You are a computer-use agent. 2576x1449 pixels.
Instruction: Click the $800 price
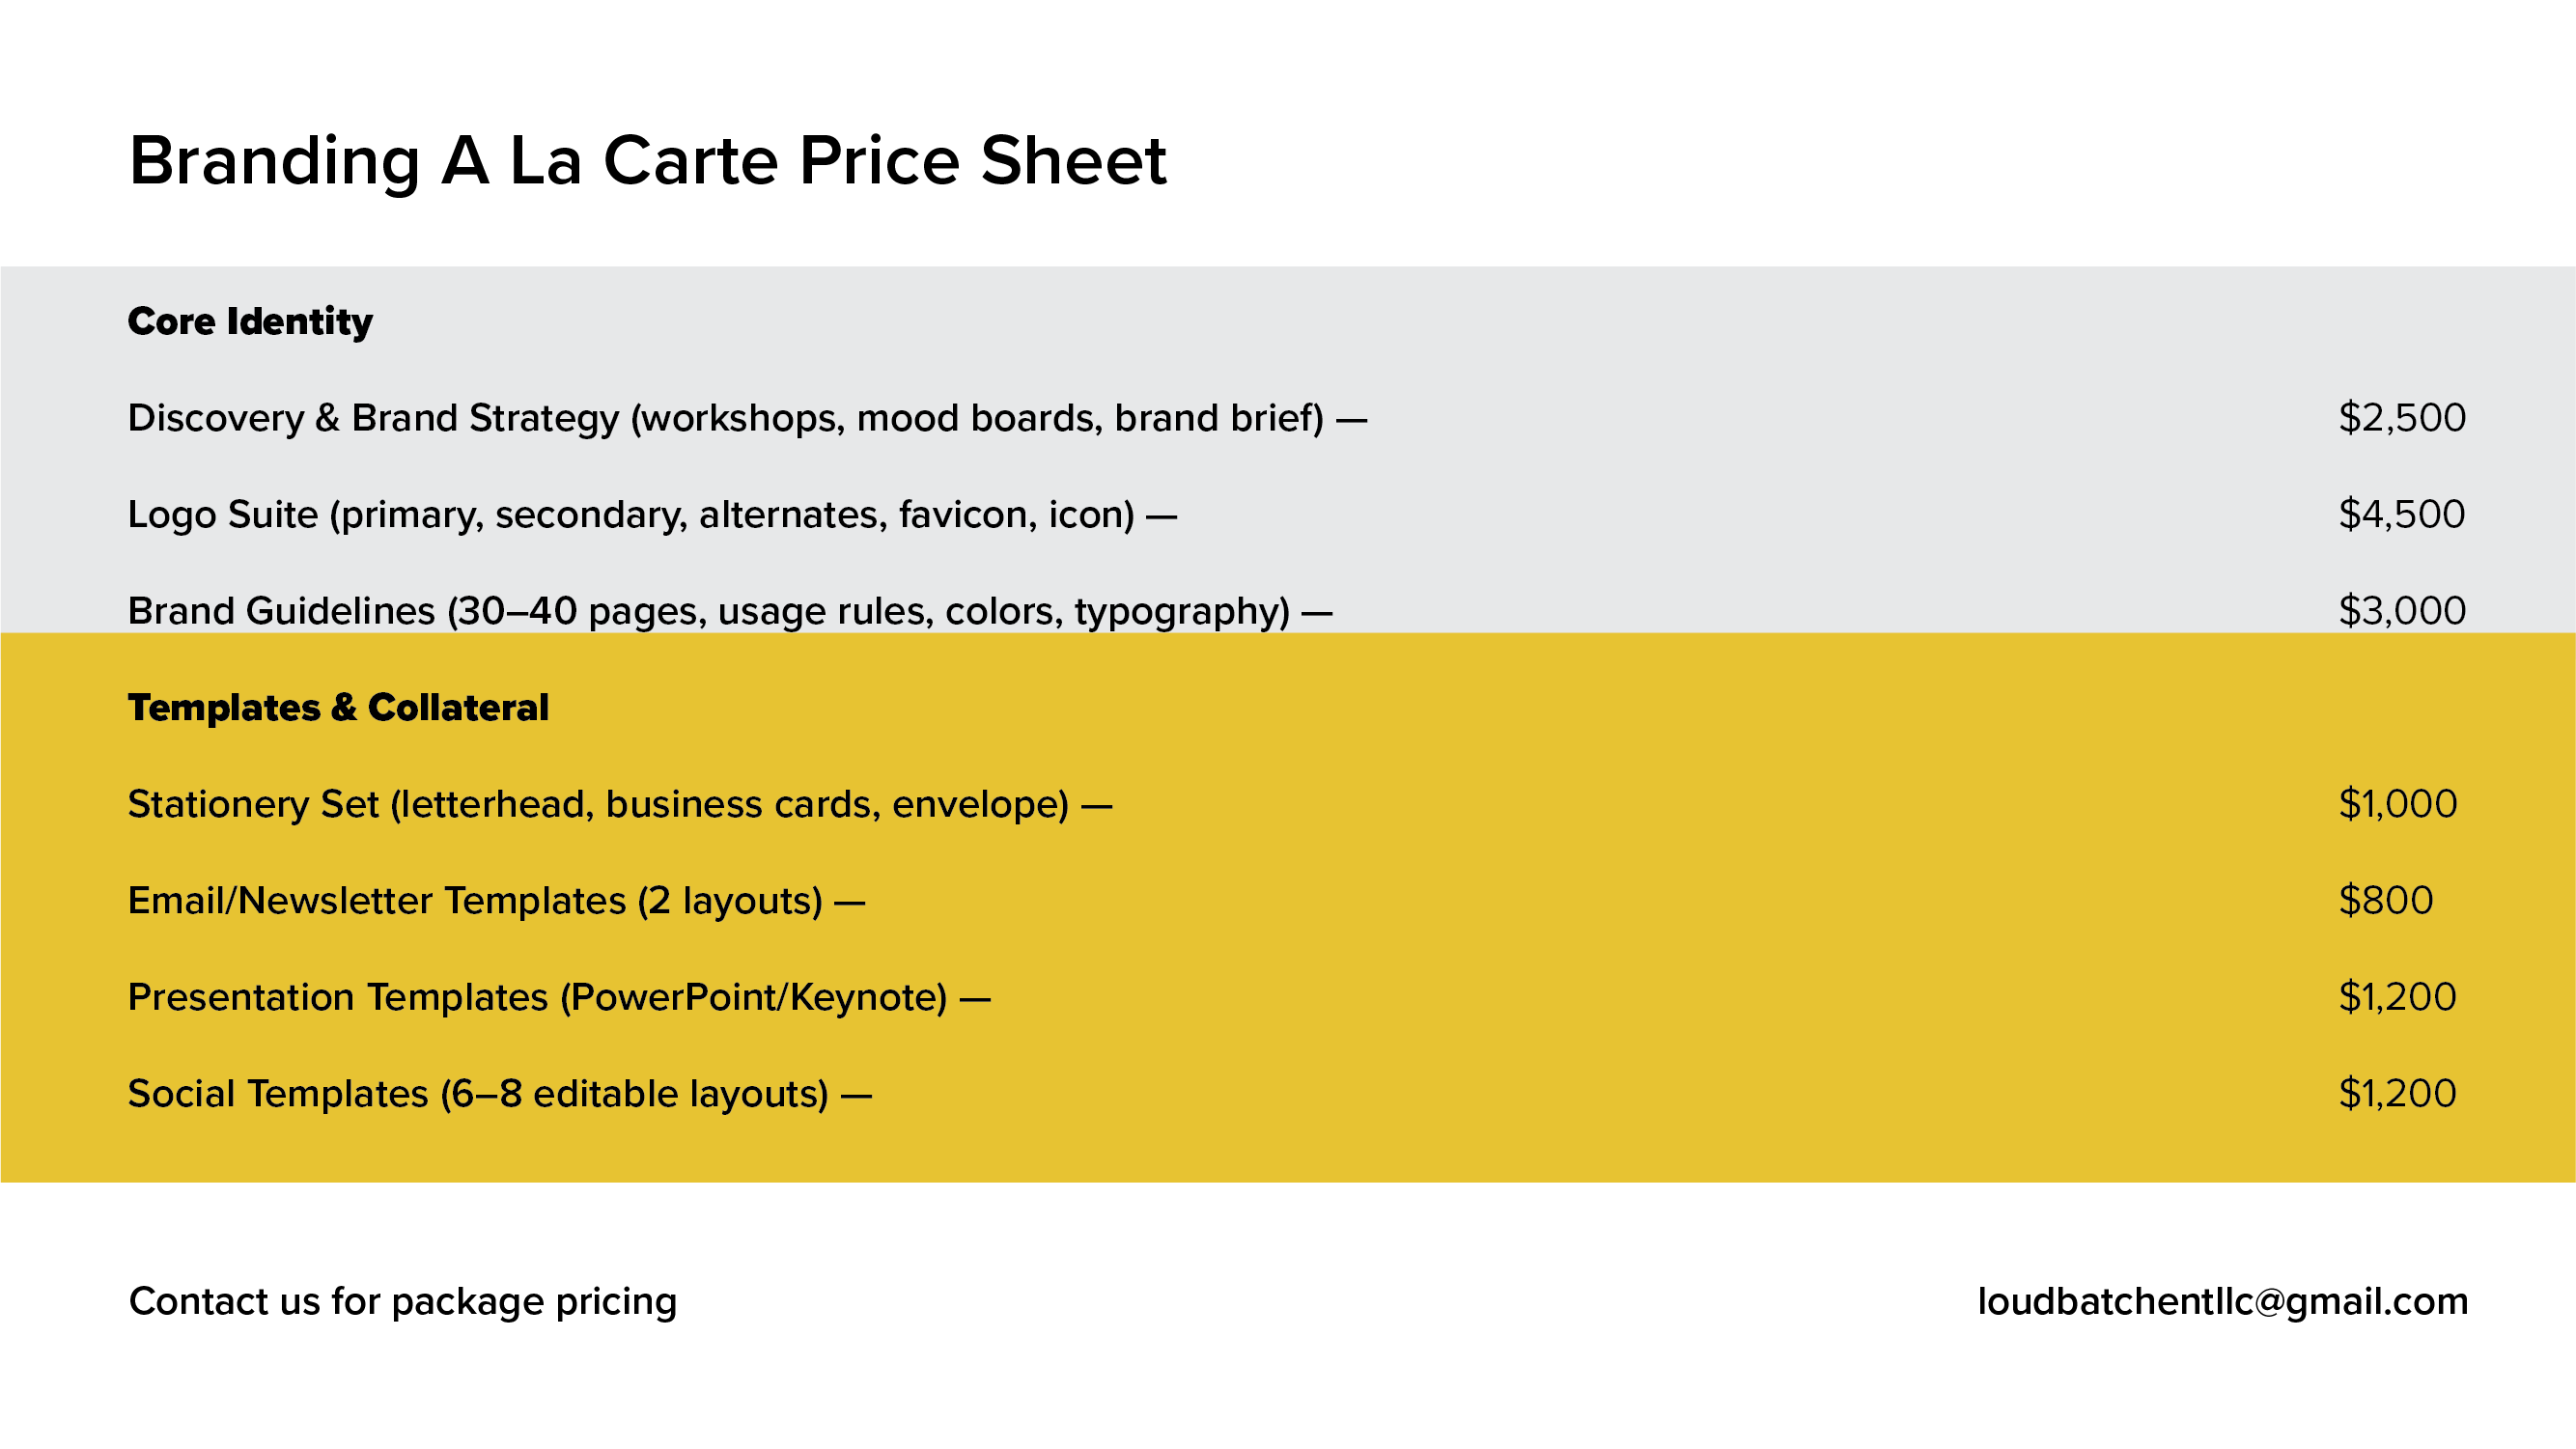pos(2385,901)
